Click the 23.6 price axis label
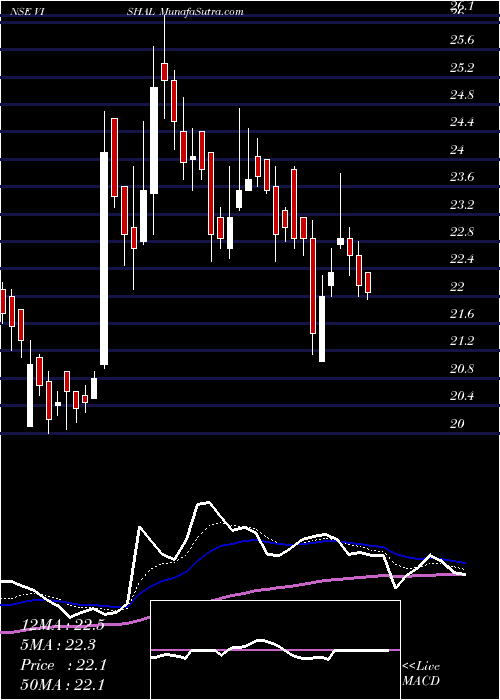This screenshot has width=500, height=700. (x=462, y=177)
